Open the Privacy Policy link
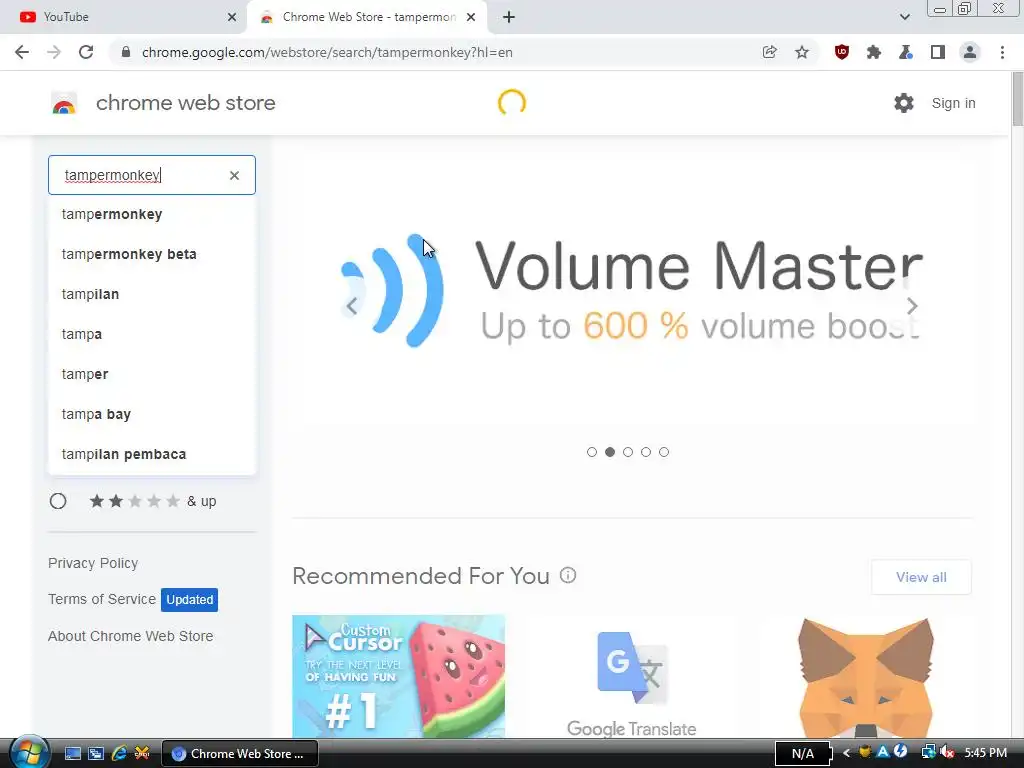Screen dimensions: 1024x768 [93, 563]
